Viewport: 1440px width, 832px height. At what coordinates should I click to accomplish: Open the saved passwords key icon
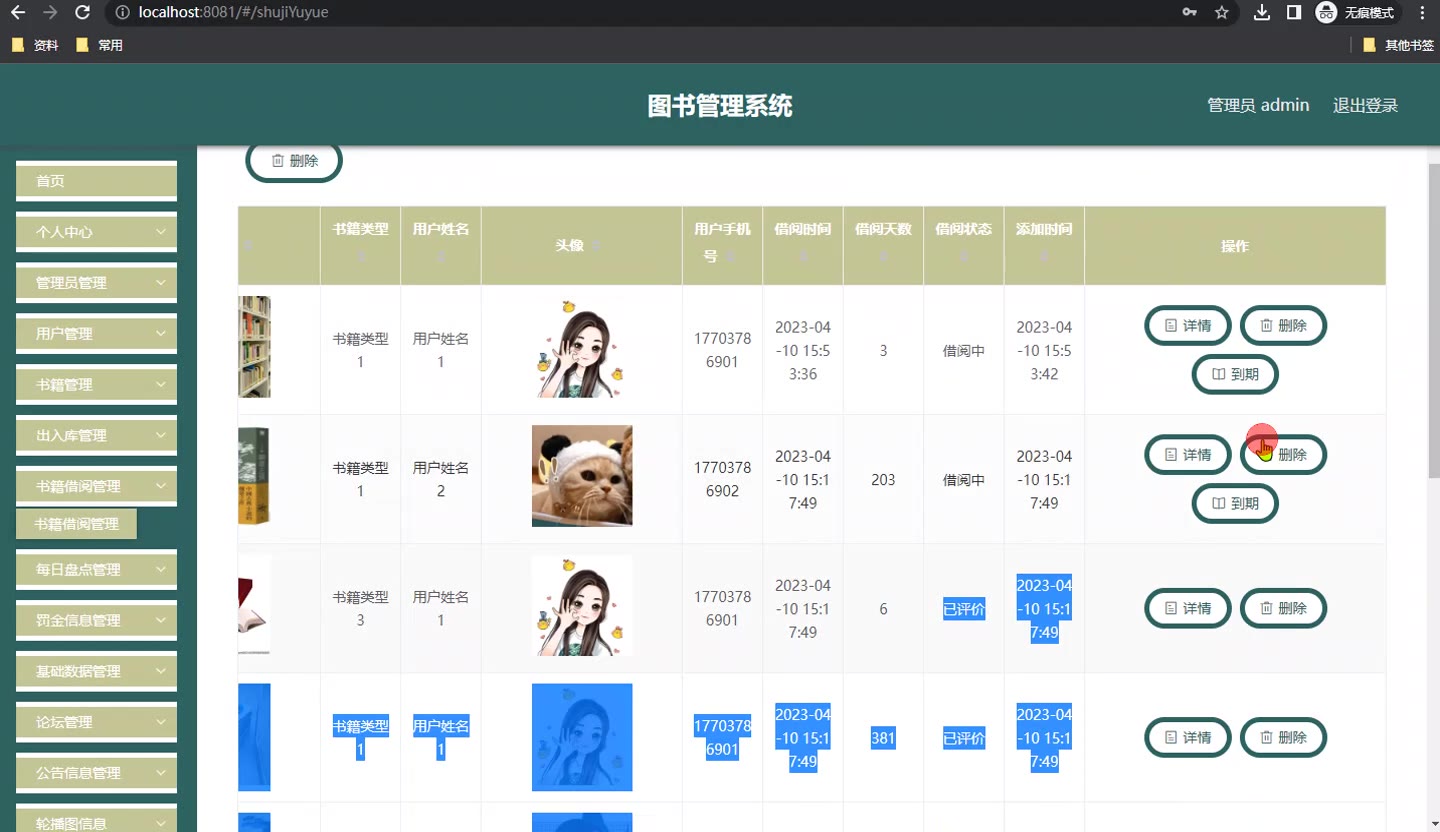(1189, 13)
